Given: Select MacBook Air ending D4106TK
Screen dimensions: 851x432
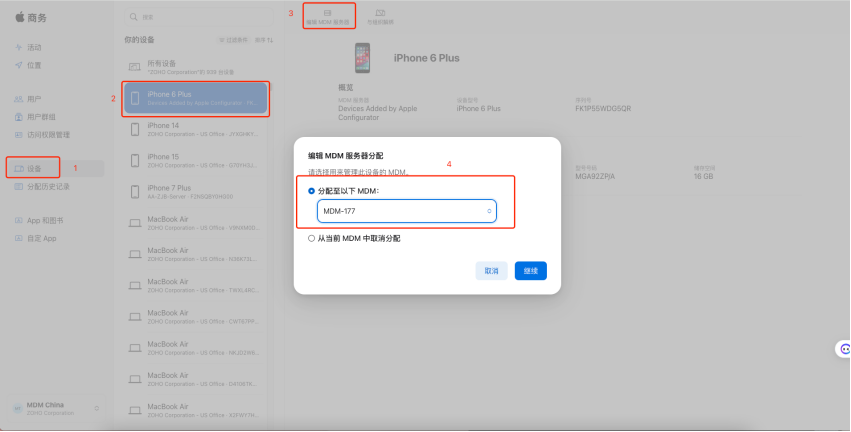Looking at the screenshot, I should (x=196, y=379).
